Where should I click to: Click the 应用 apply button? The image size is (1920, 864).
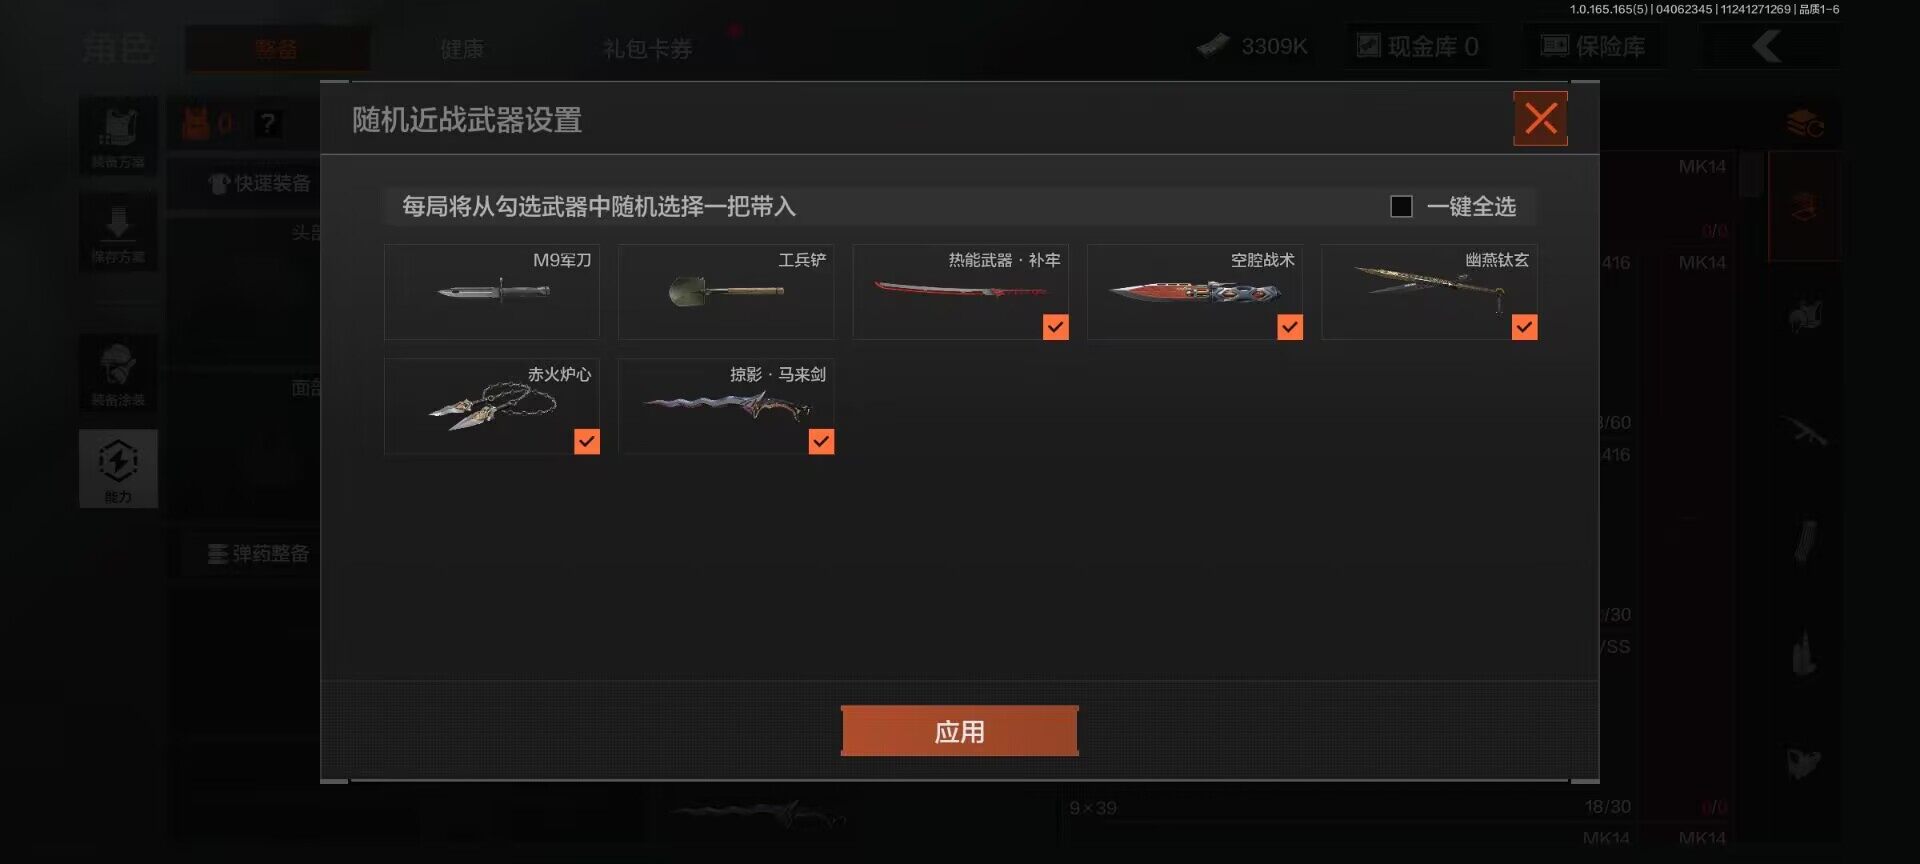pyautogui.click(x=959, y=731)
